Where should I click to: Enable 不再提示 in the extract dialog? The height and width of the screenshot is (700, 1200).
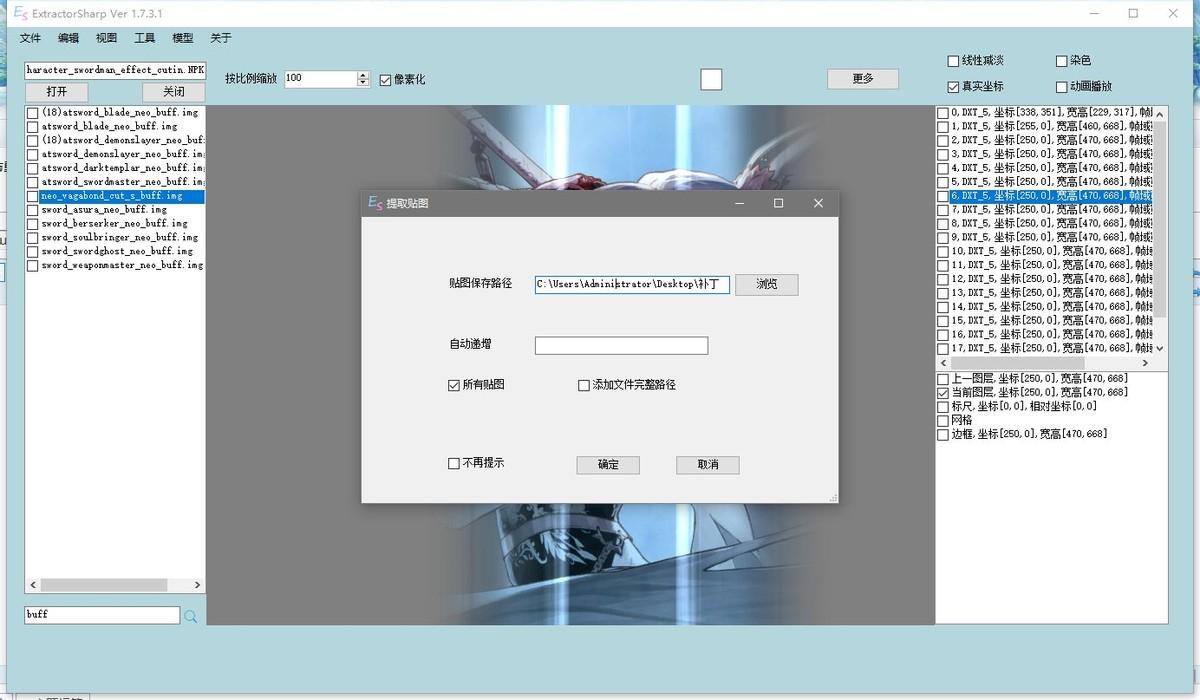point(453,464)
